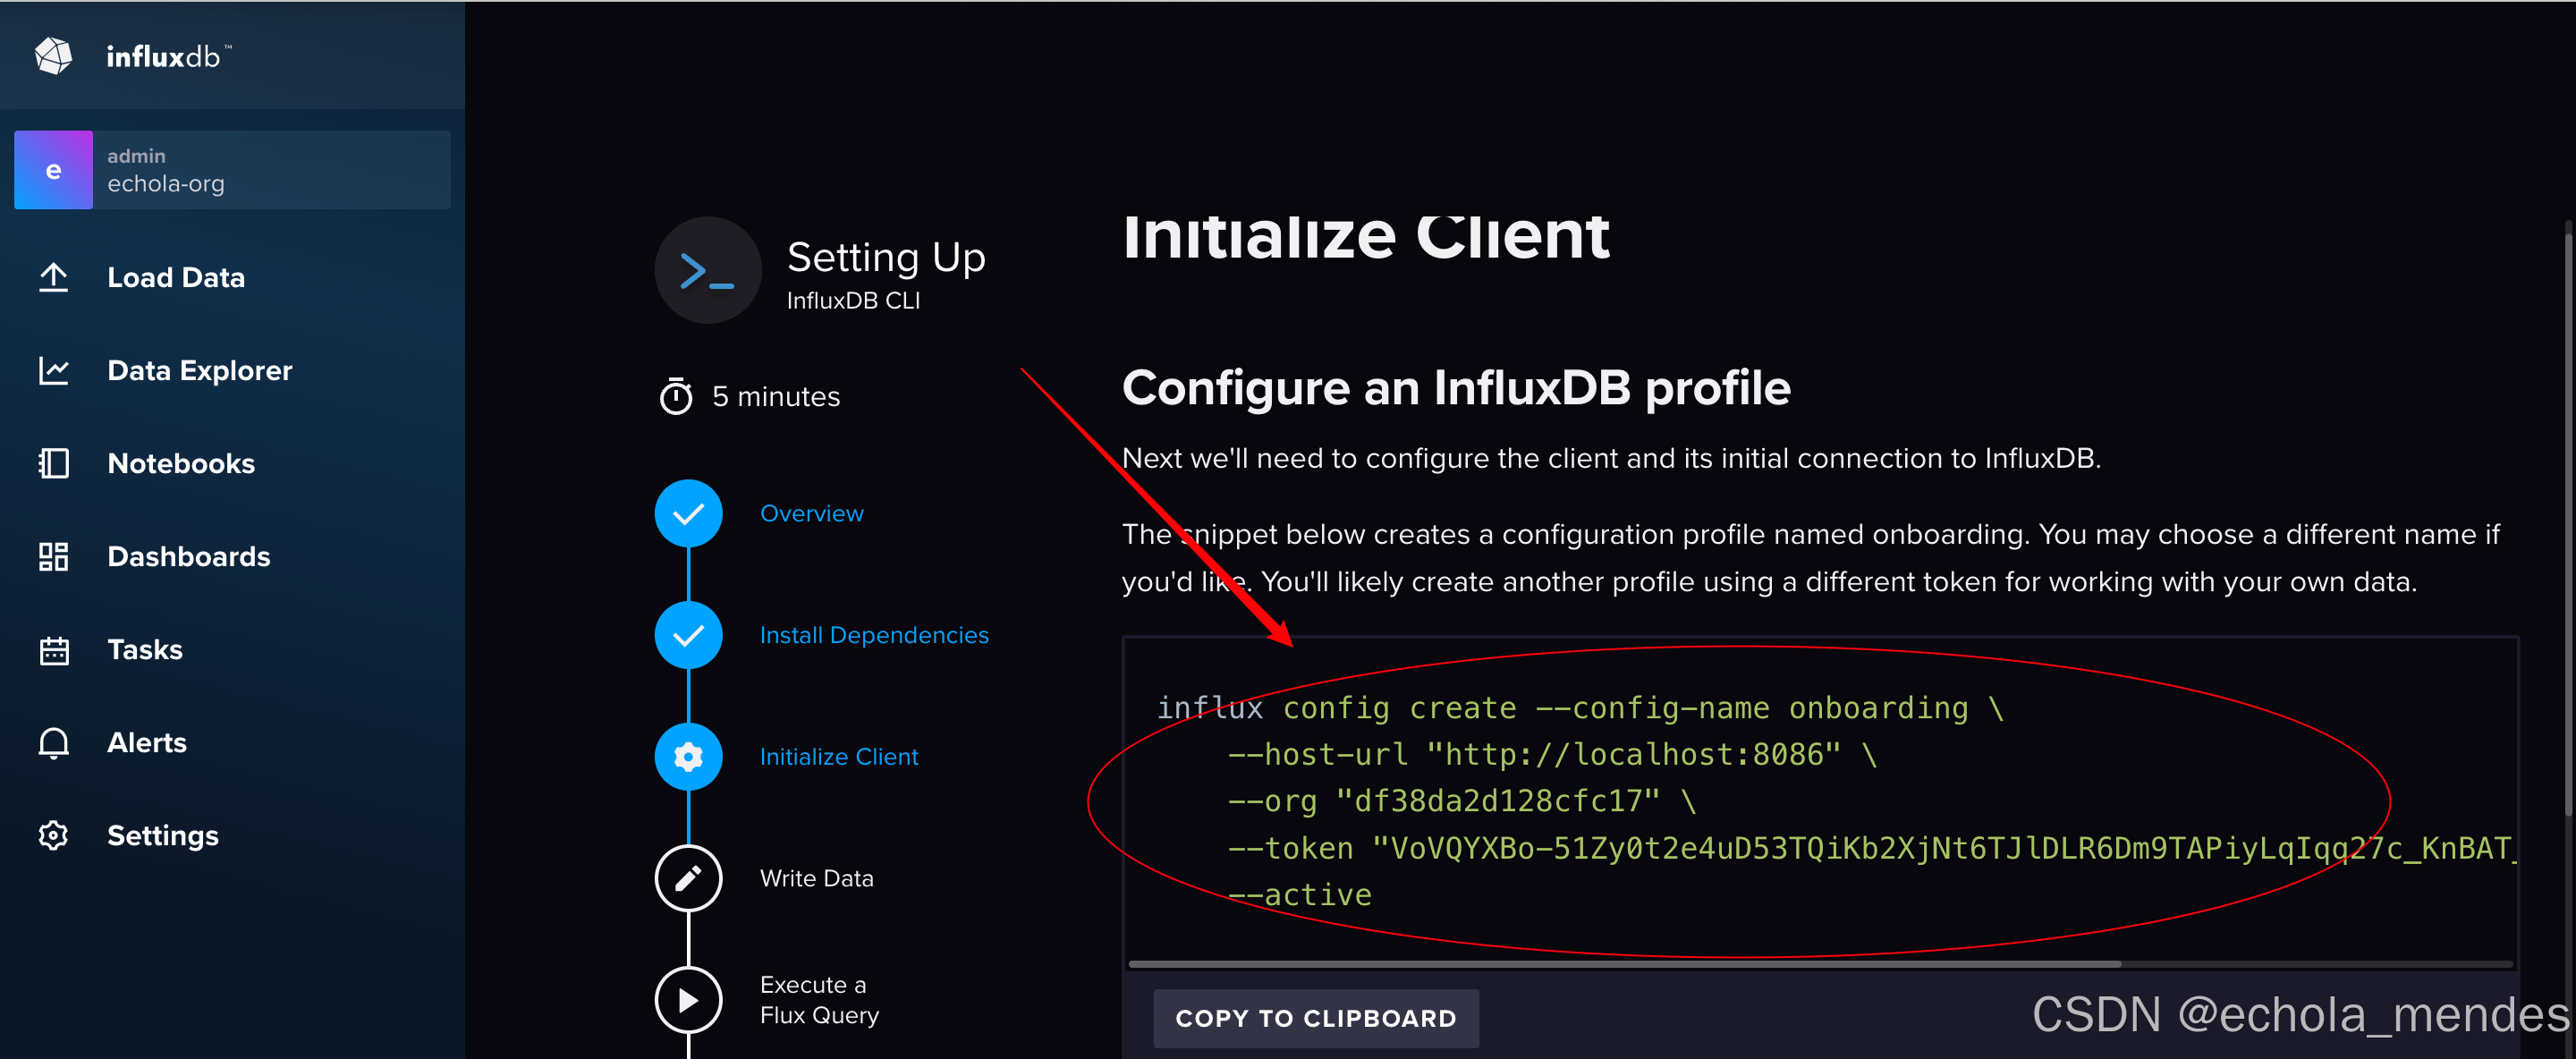2576x1059 pixels.
Task: Click the 'influx config create' command line
Action: click(x=1580, y=708)
